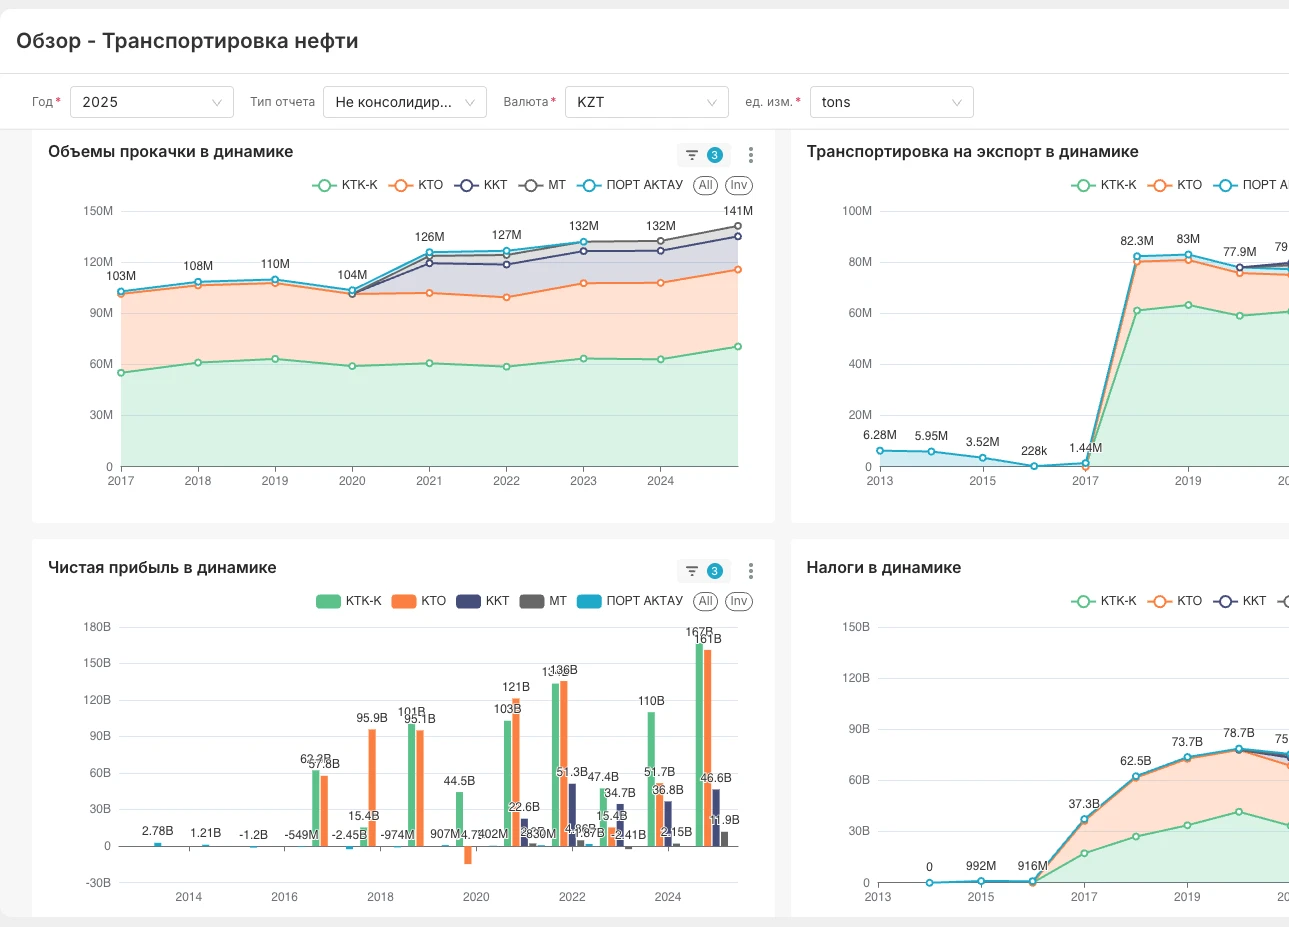
Task: Toggle МТ series in Объемы прокачки legend
Action: tap(543, 185)
